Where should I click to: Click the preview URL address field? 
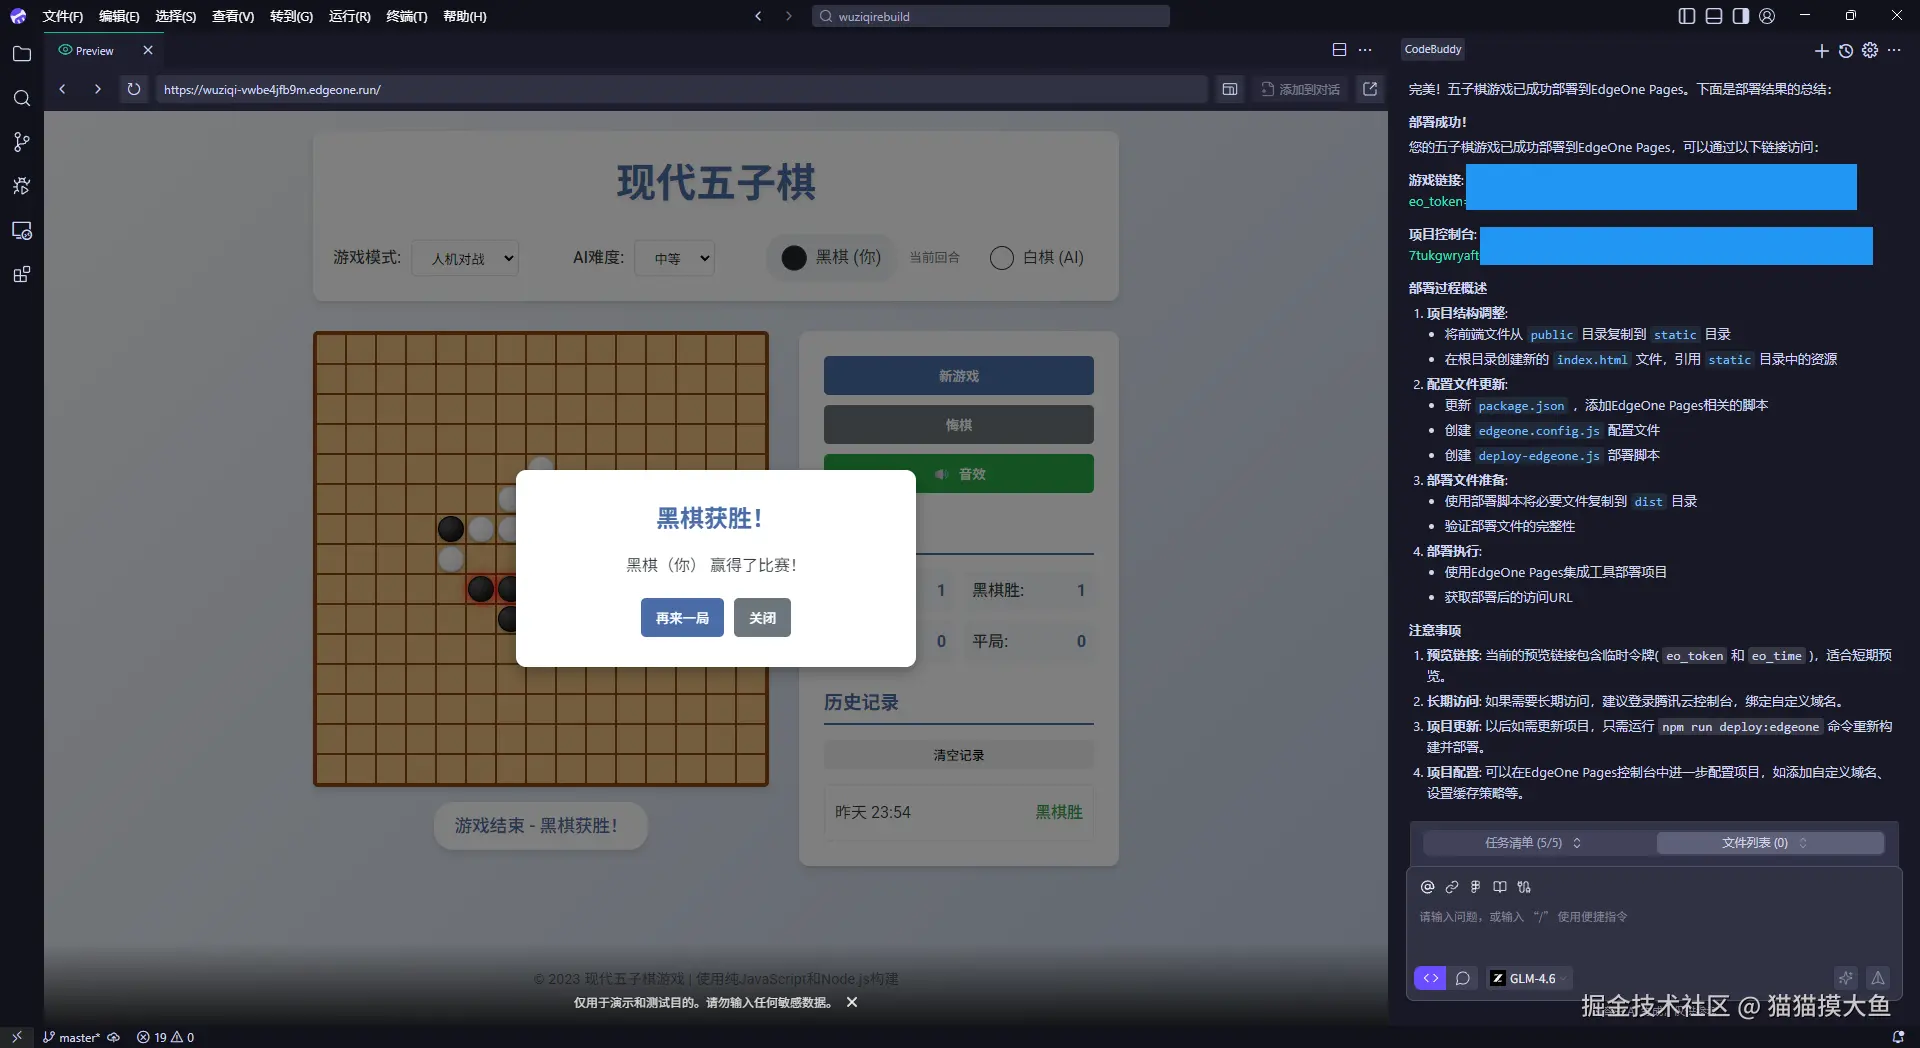coord(680,89)
